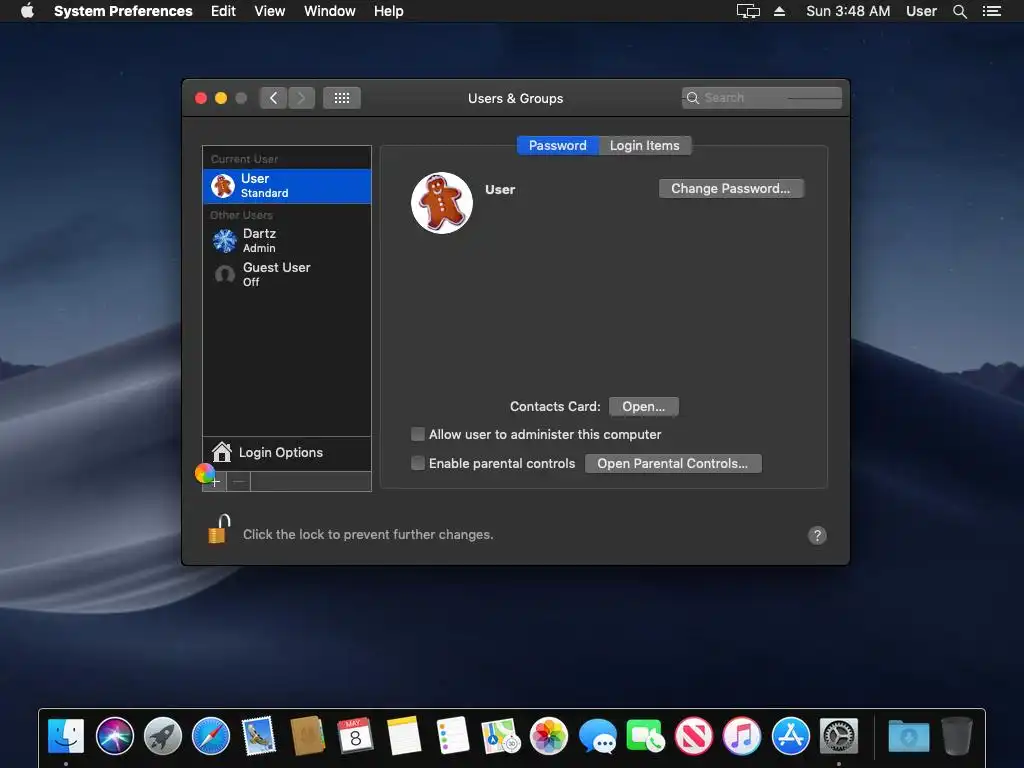Switch to the Password tab
Image resolution: width=1024 pixels, height=768 pixels.
(x=558, y=146)
